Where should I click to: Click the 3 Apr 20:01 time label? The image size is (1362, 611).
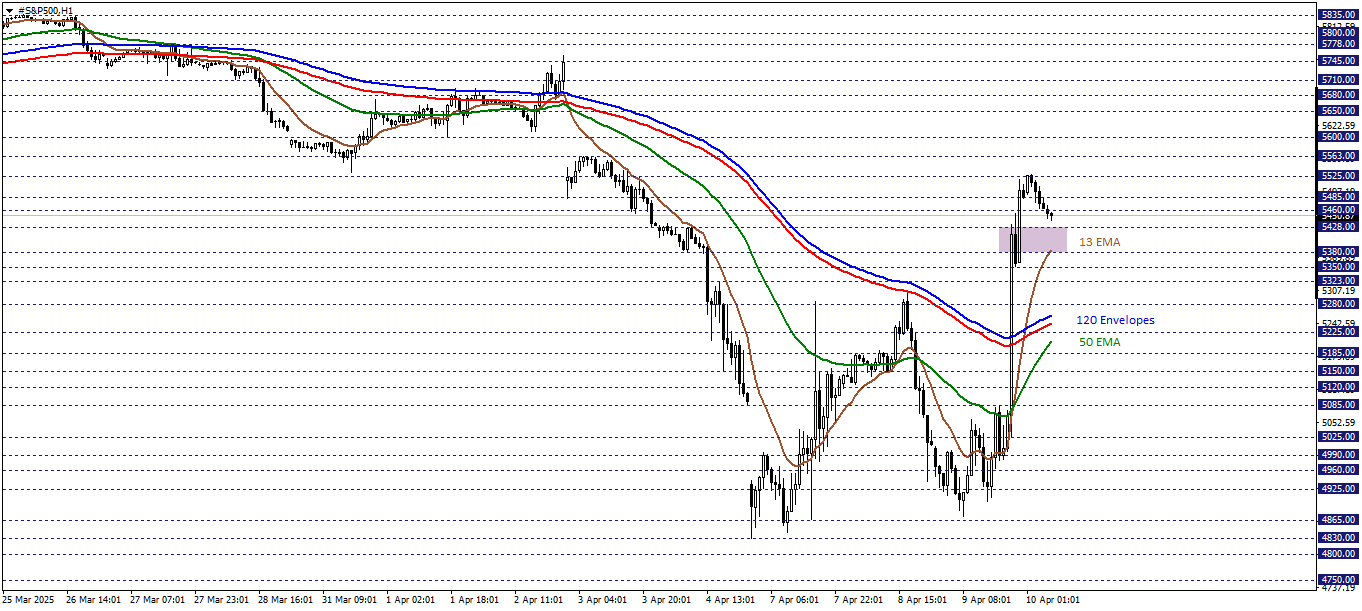668,600
